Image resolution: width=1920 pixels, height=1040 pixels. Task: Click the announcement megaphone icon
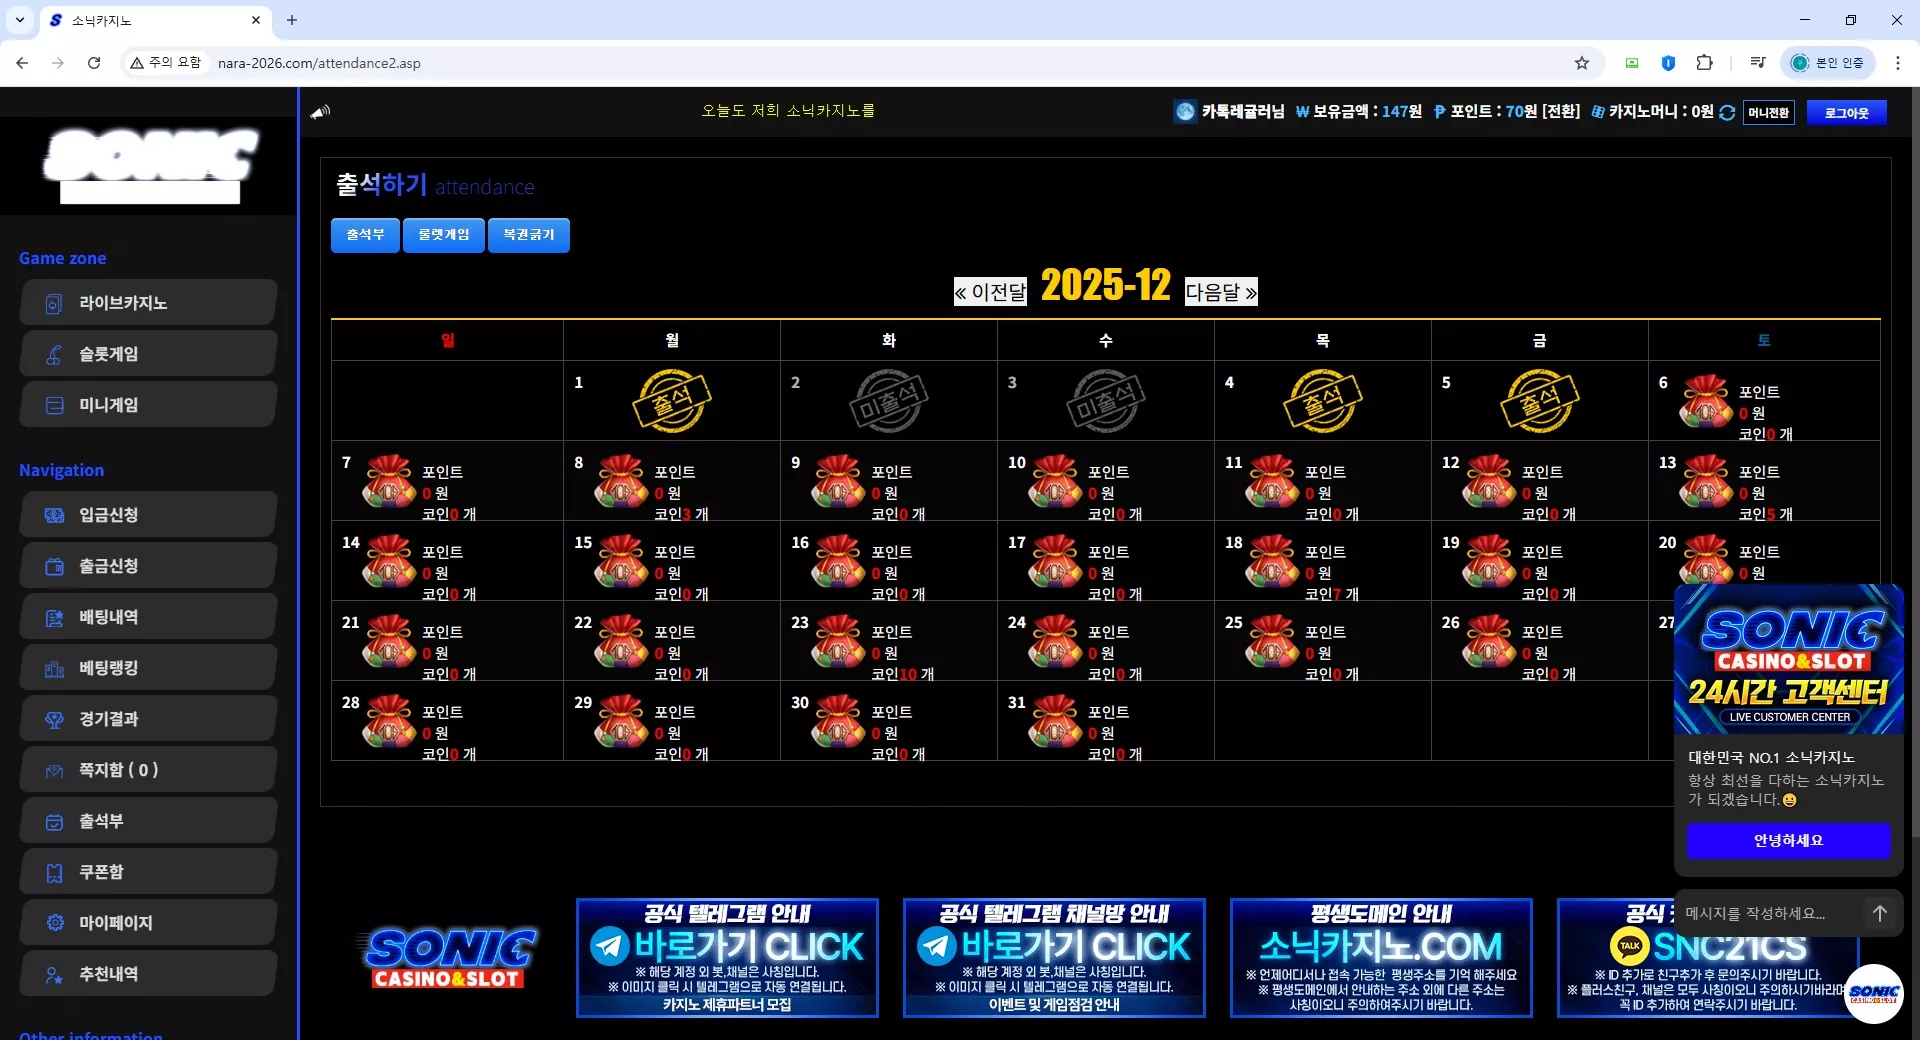(x=320, y=112)
